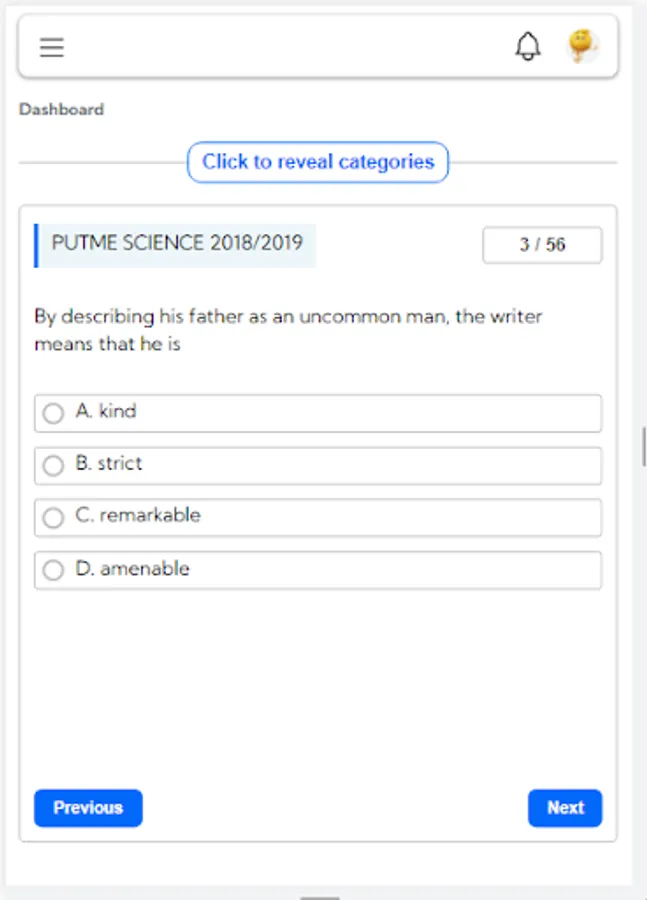647x900 pixels.
Task: Go to the Dashboard breadcrumb link
Action: click(61, 109)
